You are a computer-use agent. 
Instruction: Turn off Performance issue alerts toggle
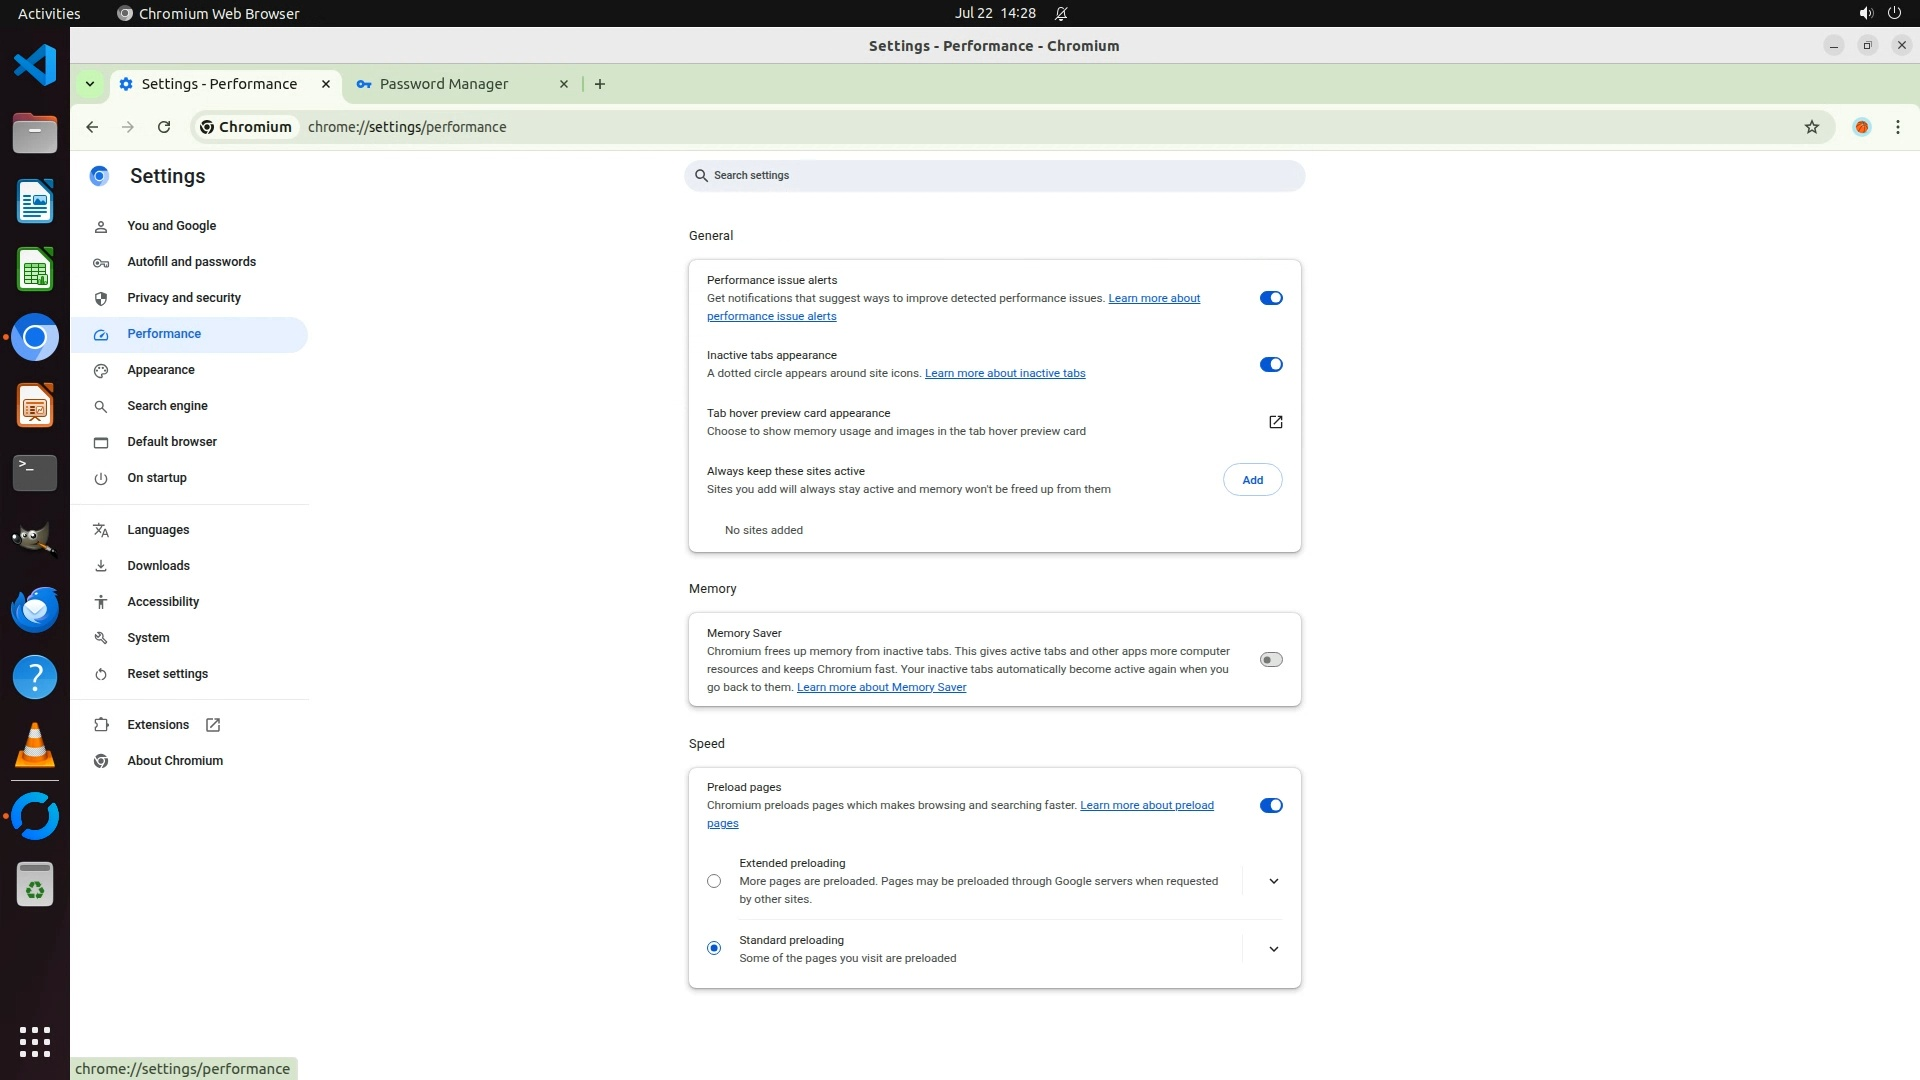point(1270,298)
